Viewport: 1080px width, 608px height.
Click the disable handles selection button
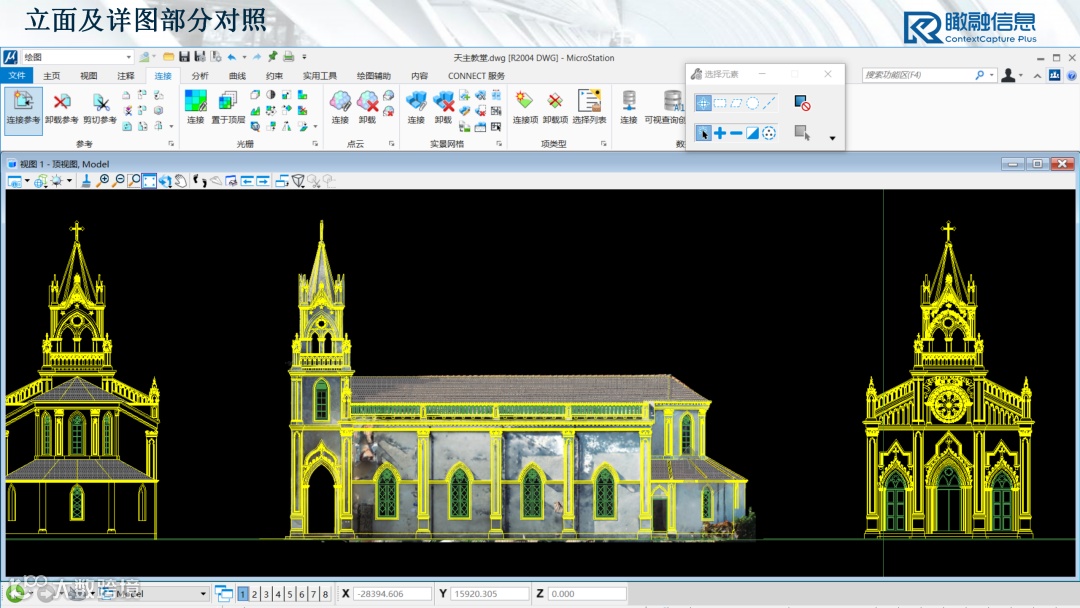[801, 103]
